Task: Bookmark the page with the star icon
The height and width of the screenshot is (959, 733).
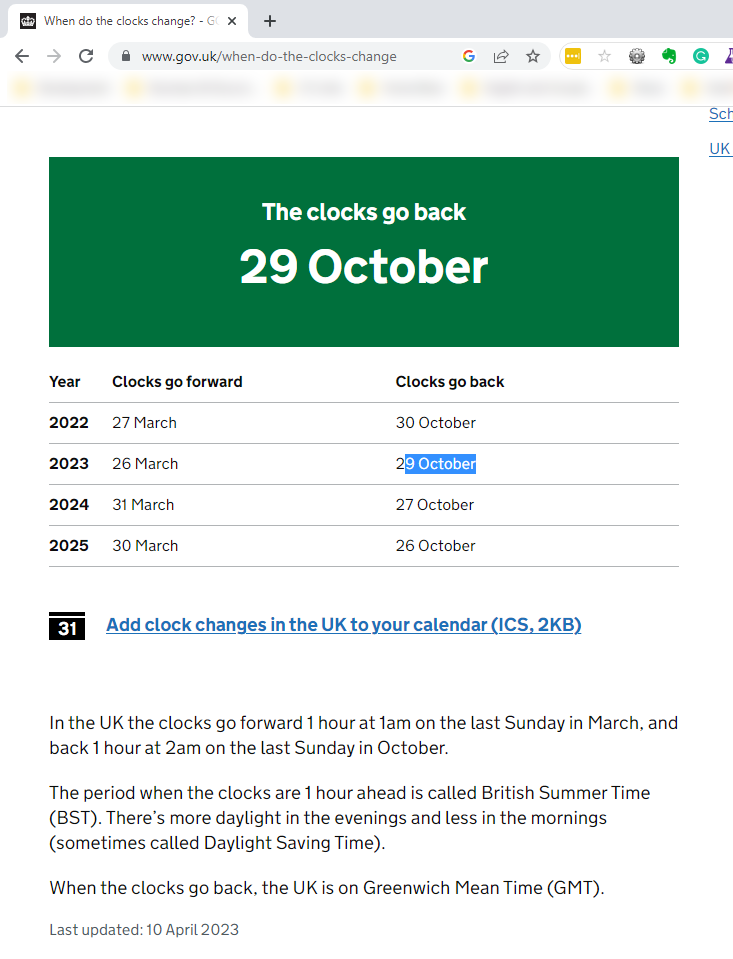Action: tap(533, 57)
